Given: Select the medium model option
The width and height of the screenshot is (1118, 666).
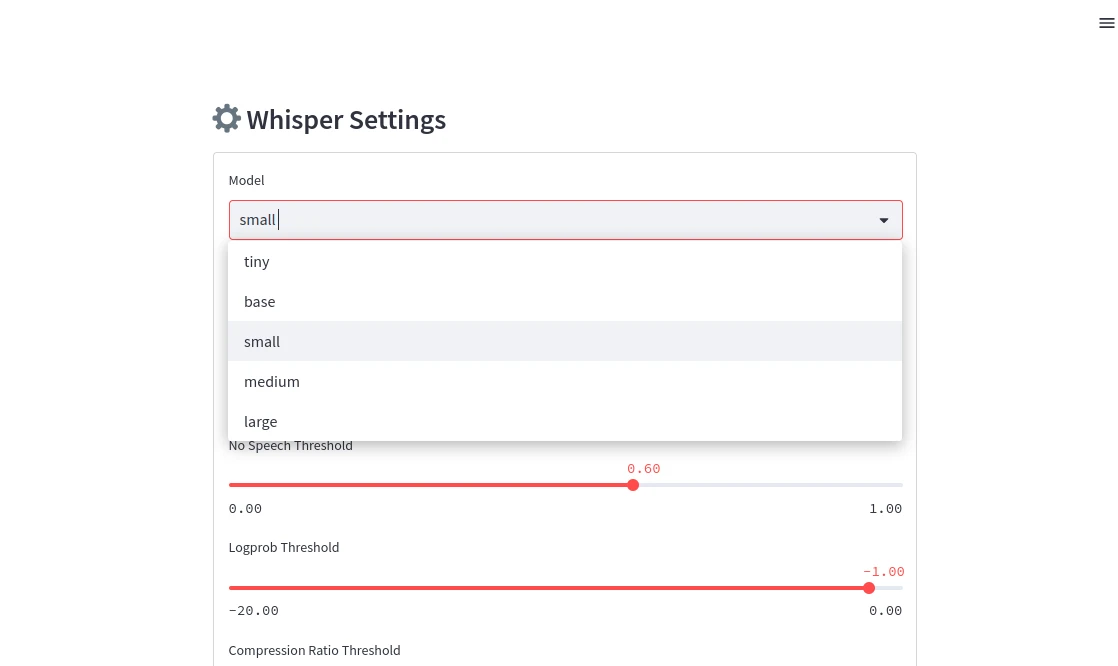Looking at the screenshot, I should tap(272, 382).
